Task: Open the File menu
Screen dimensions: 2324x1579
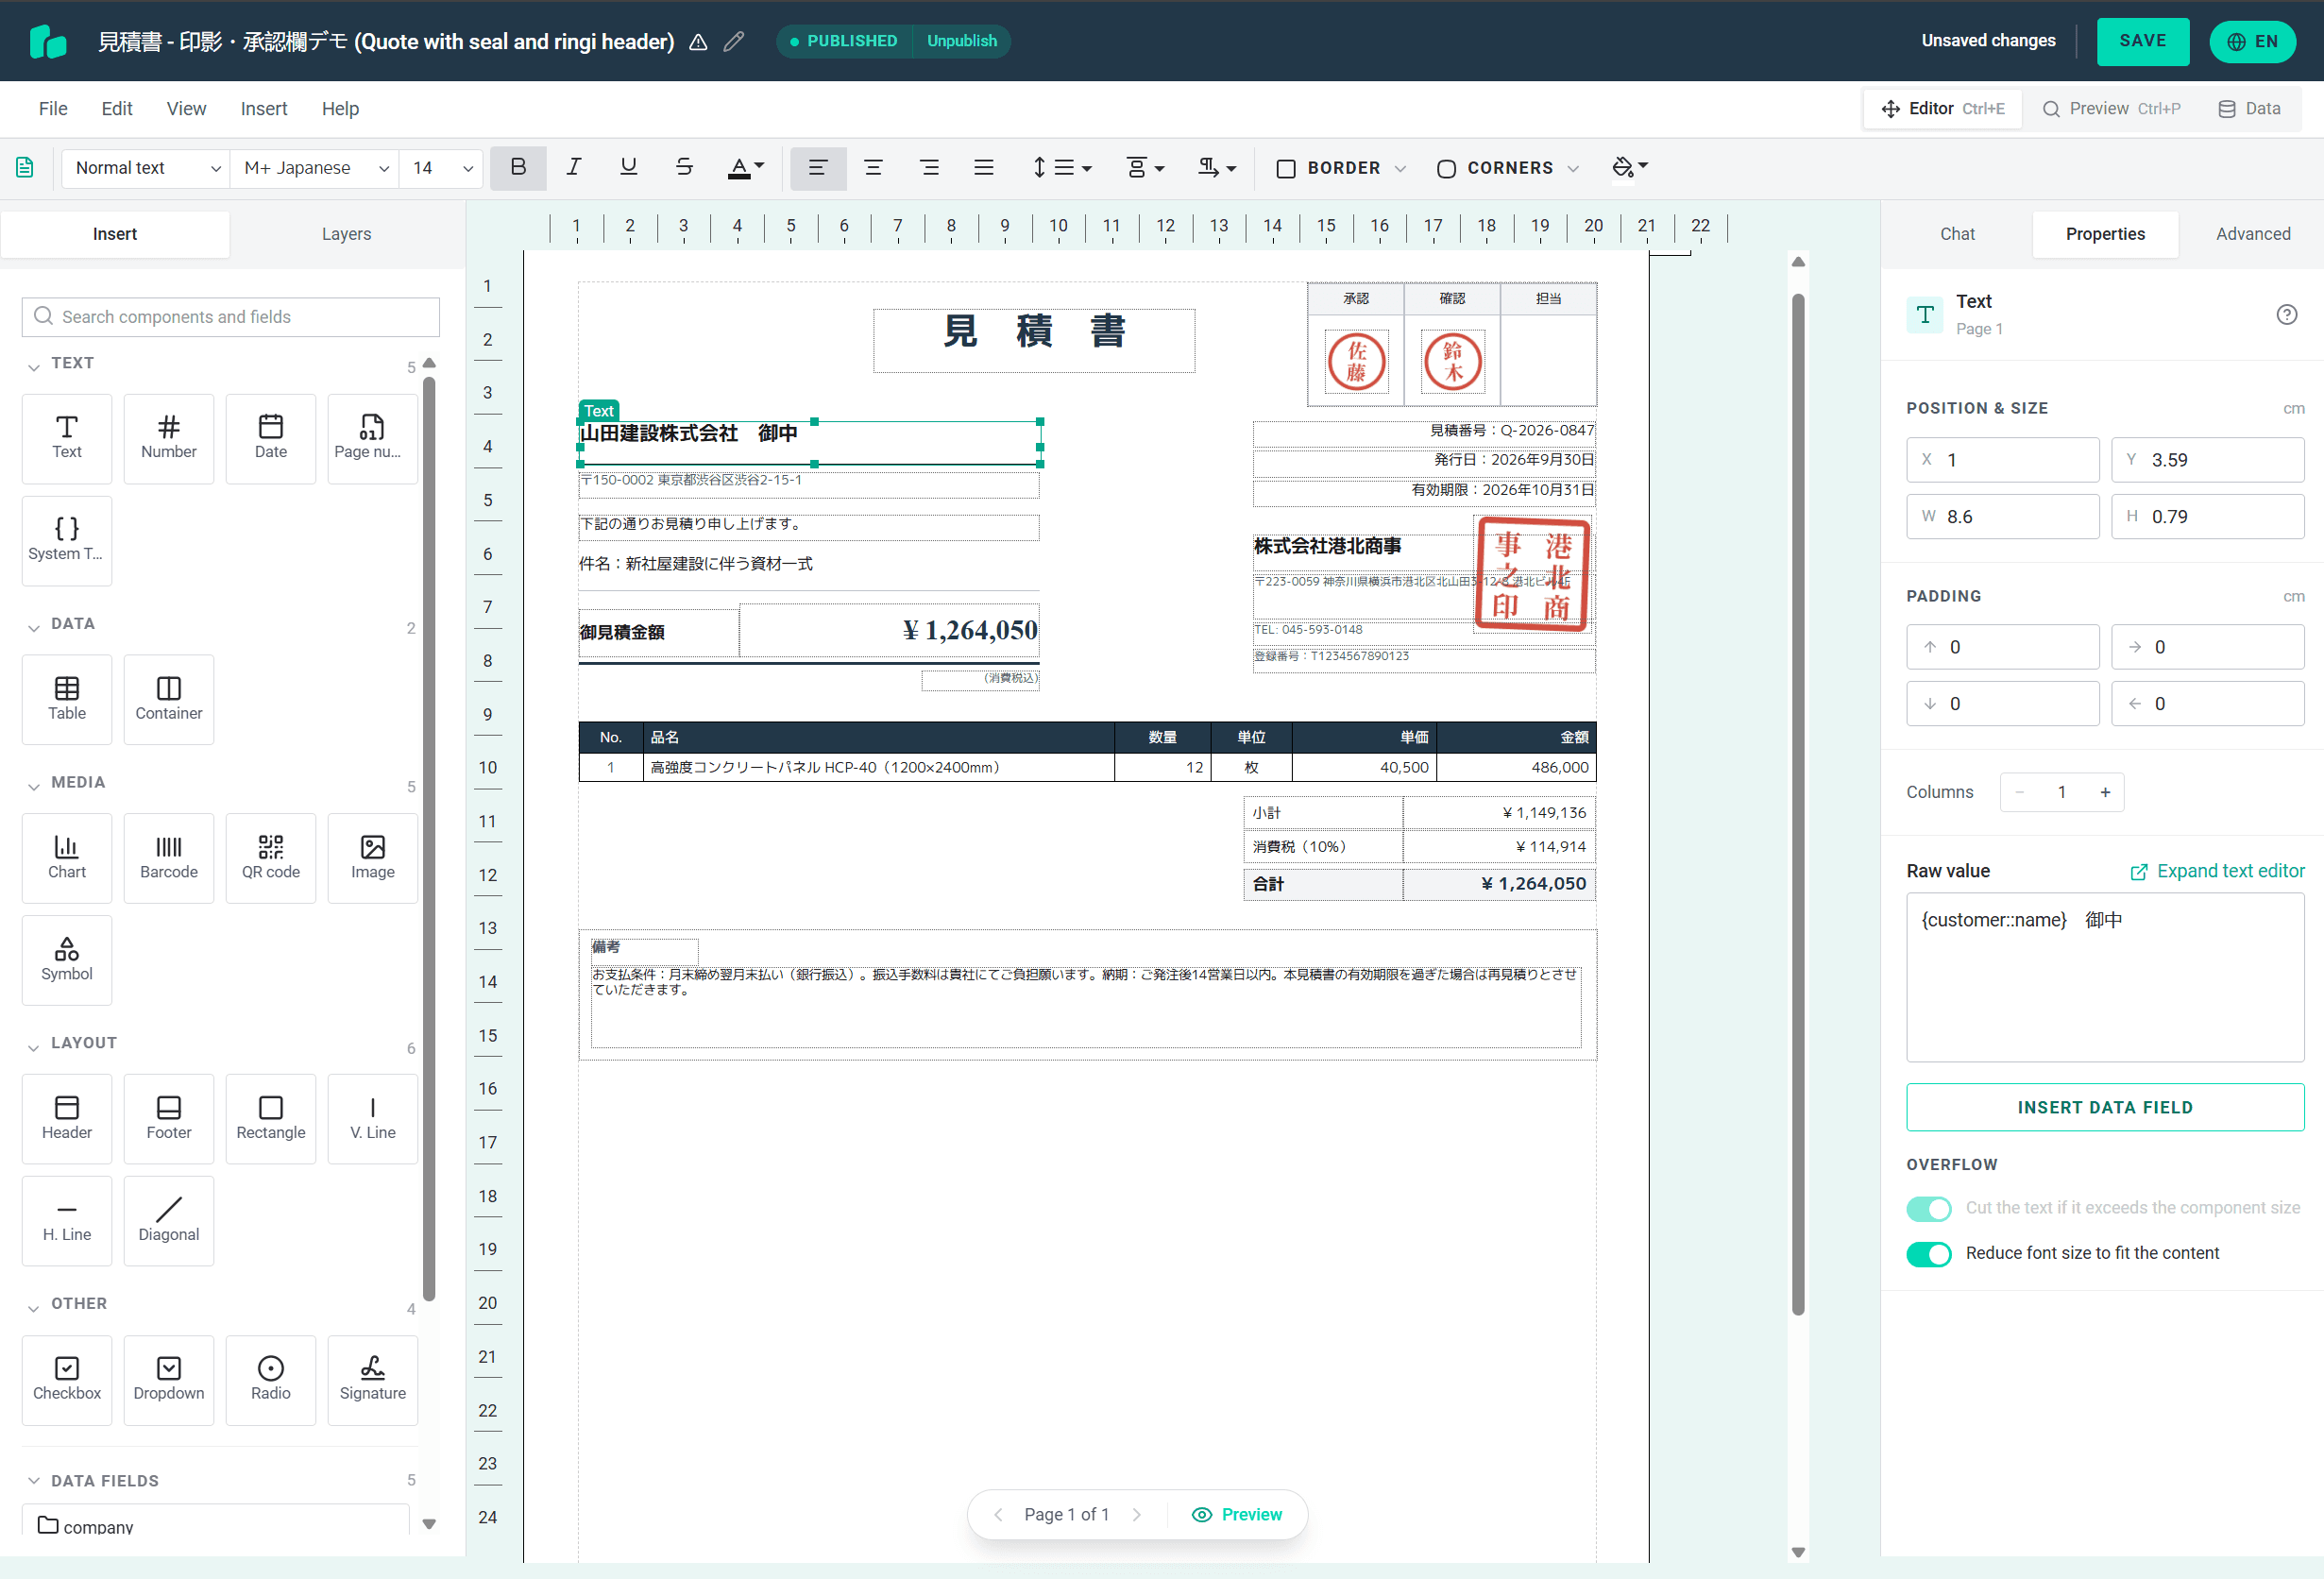Action: [x=53, y=109]
